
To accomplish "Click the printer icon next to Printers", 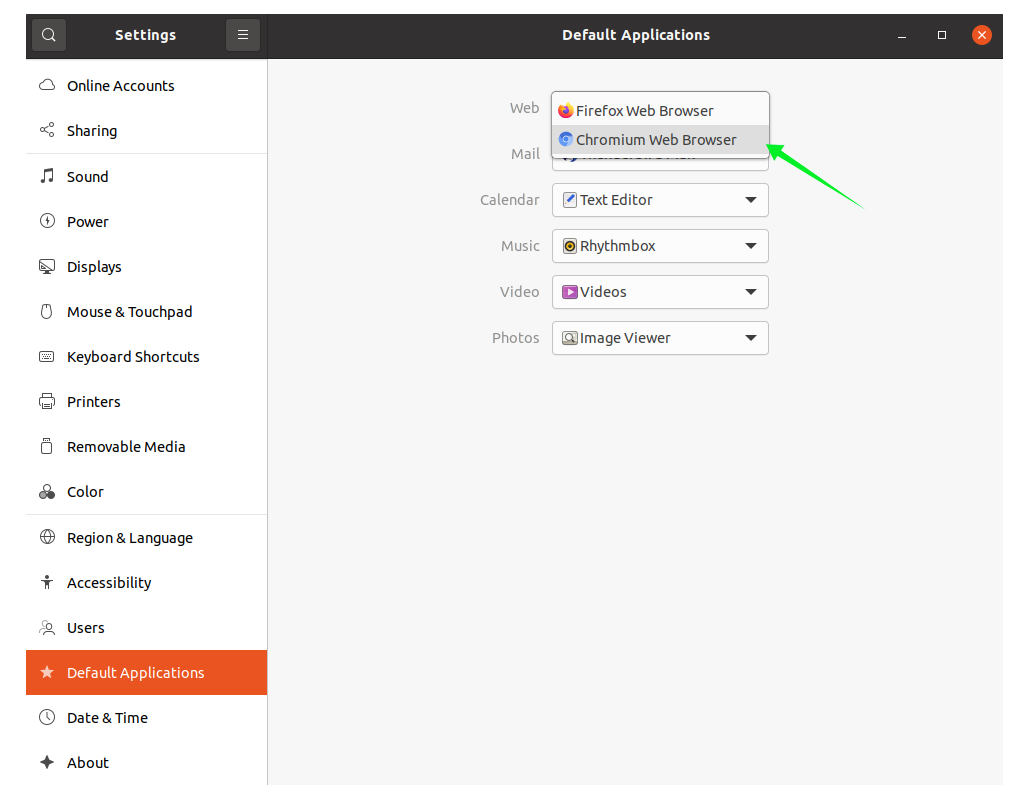I will (x=47, y=401).
